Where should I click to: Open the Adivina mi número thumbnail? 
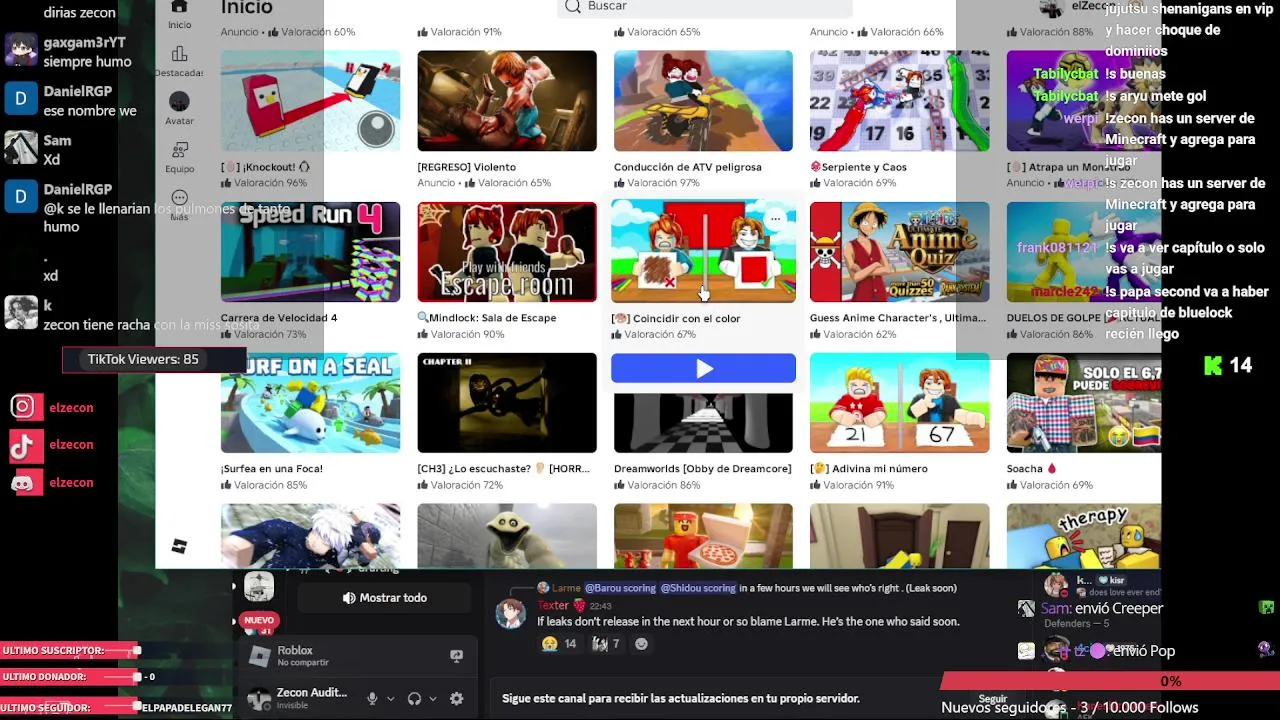(900, 403)
